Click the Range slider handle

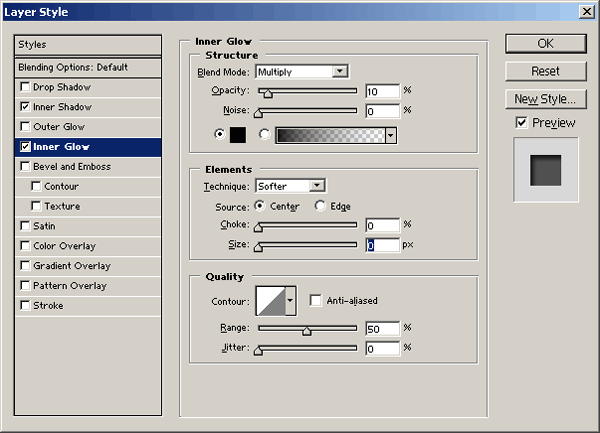[x=307, y=330]
